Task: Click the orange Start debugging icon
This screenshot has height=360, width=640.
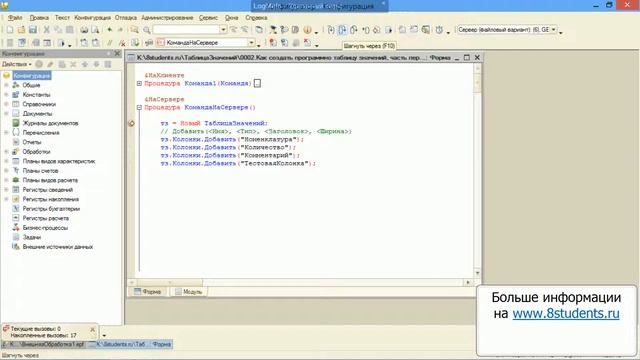Action: pyautogui.click(x=307, y=30)
